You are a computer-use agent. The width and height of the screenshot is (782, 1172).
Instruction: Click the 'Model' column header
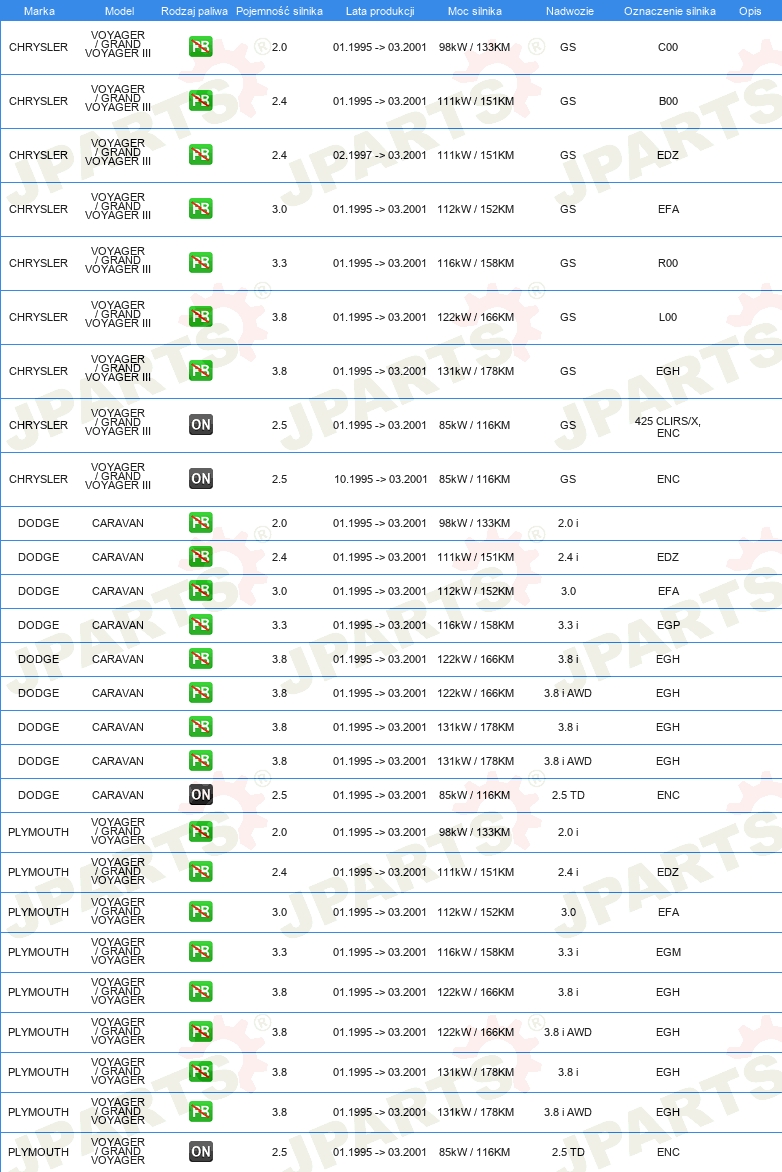point(120,11)
